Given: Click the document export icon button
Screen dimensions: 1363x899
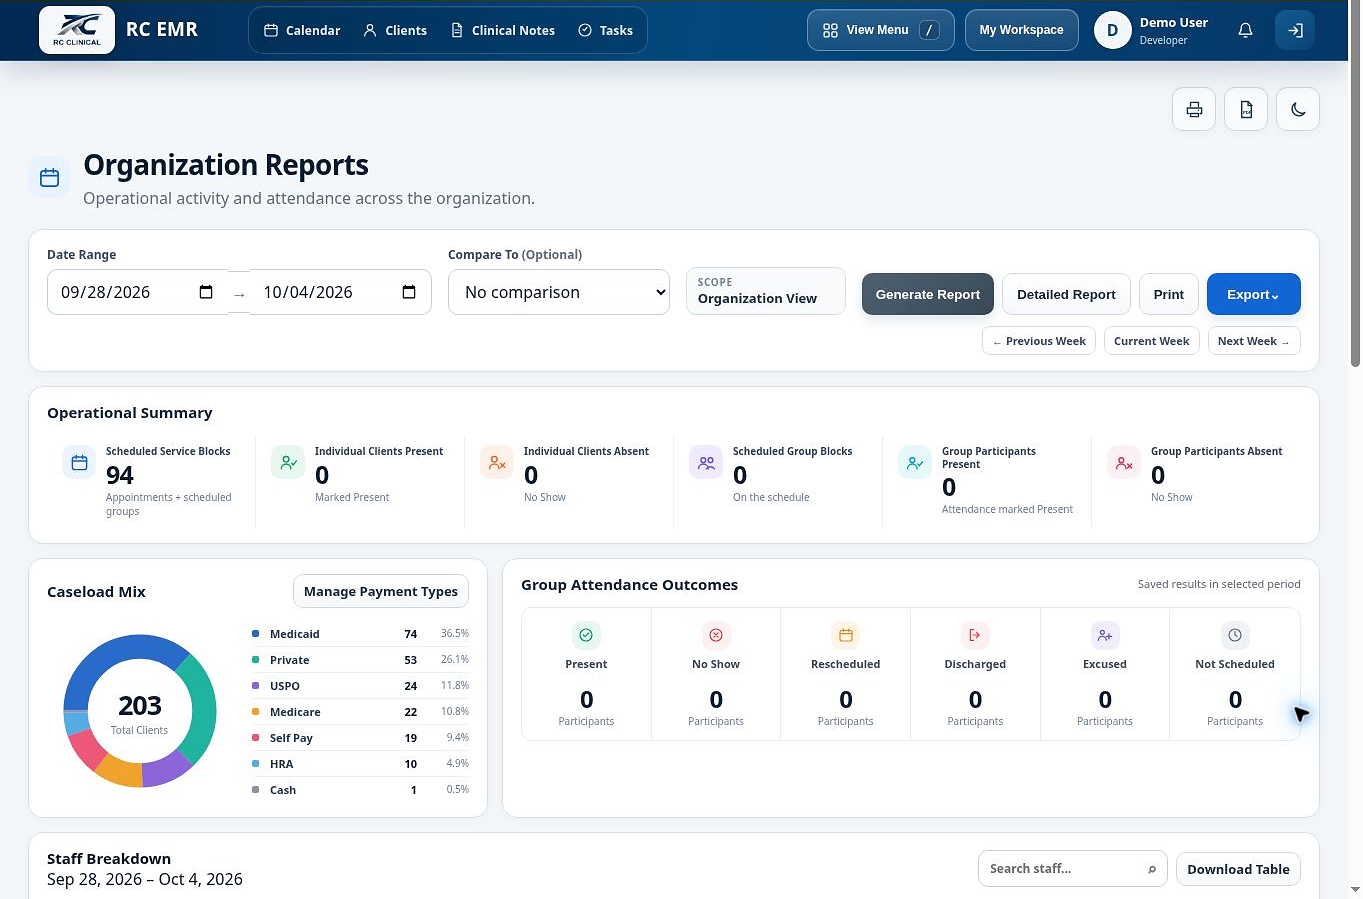Looking at the screenshot, I should (x=1246, y=109).
